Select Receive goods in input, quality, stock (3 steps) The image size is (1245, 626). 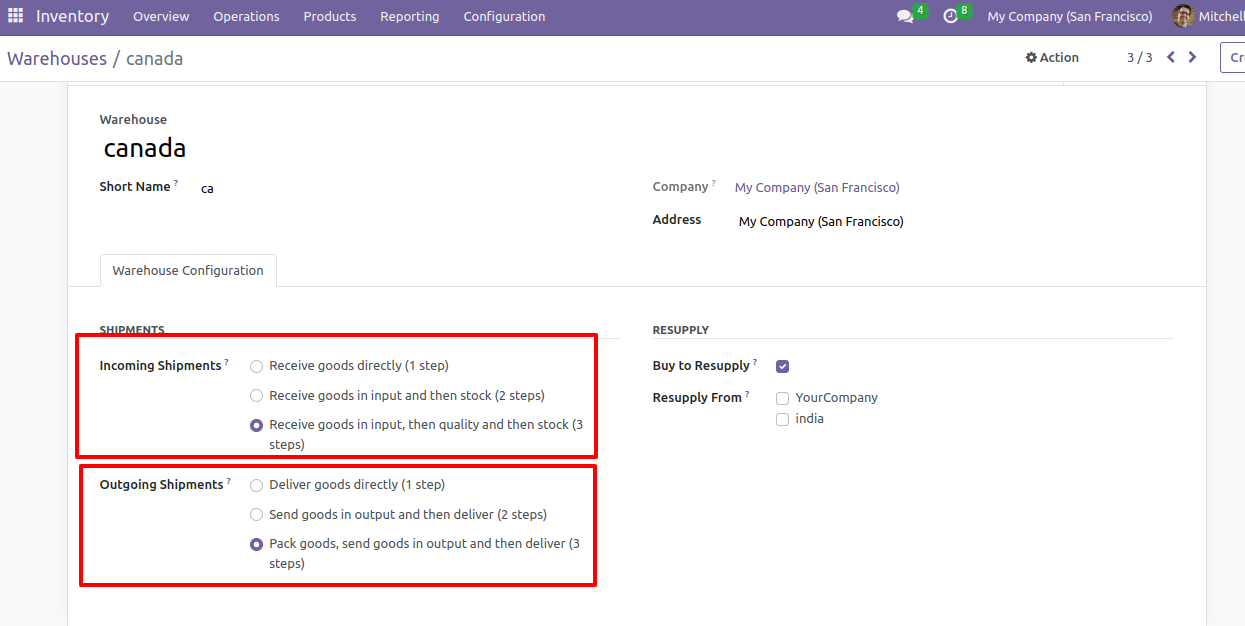coord(257,425)
